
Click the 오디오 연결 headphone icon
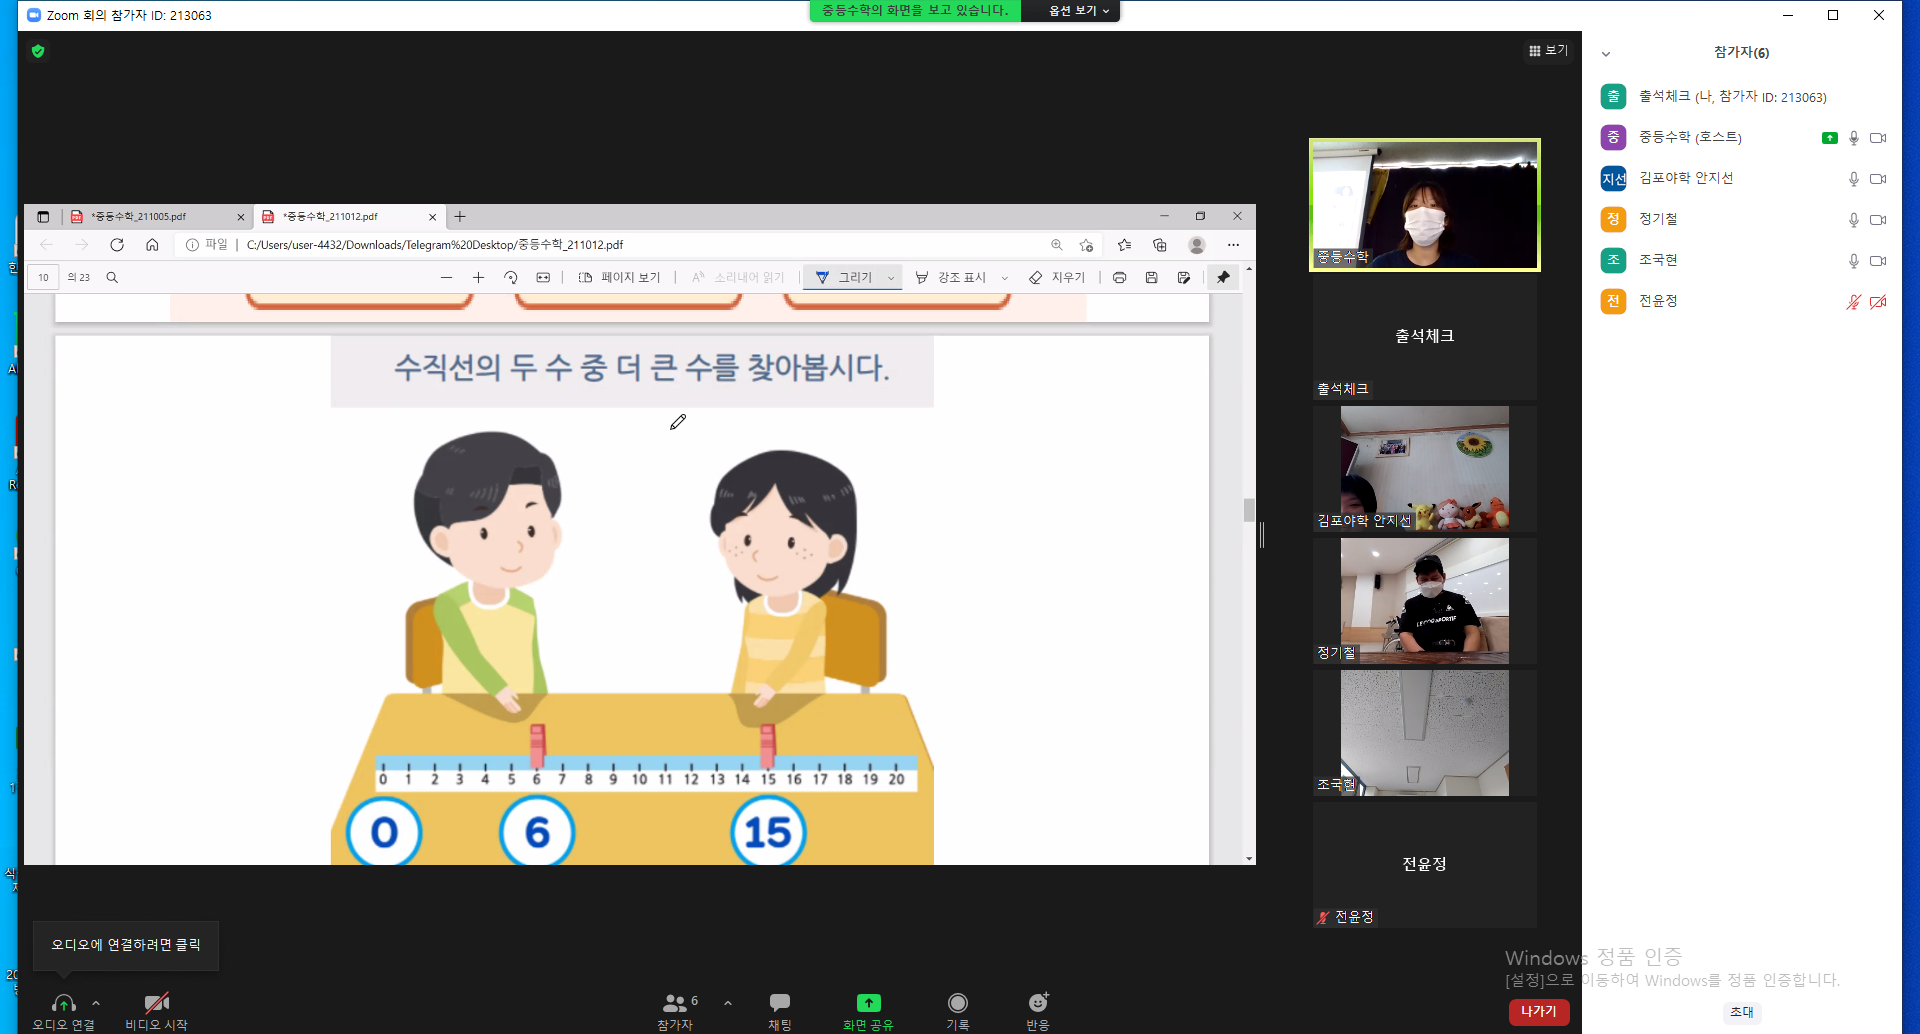click(x=63, y=1003)
